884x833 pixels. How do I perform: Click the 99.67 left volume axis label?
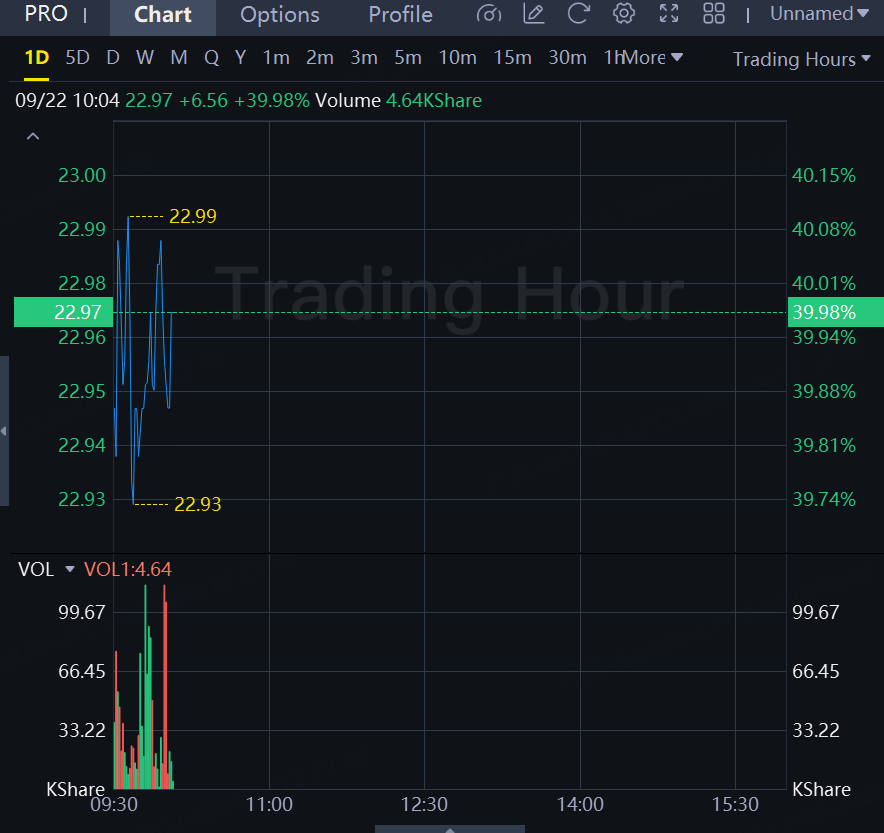click(82, 612)
